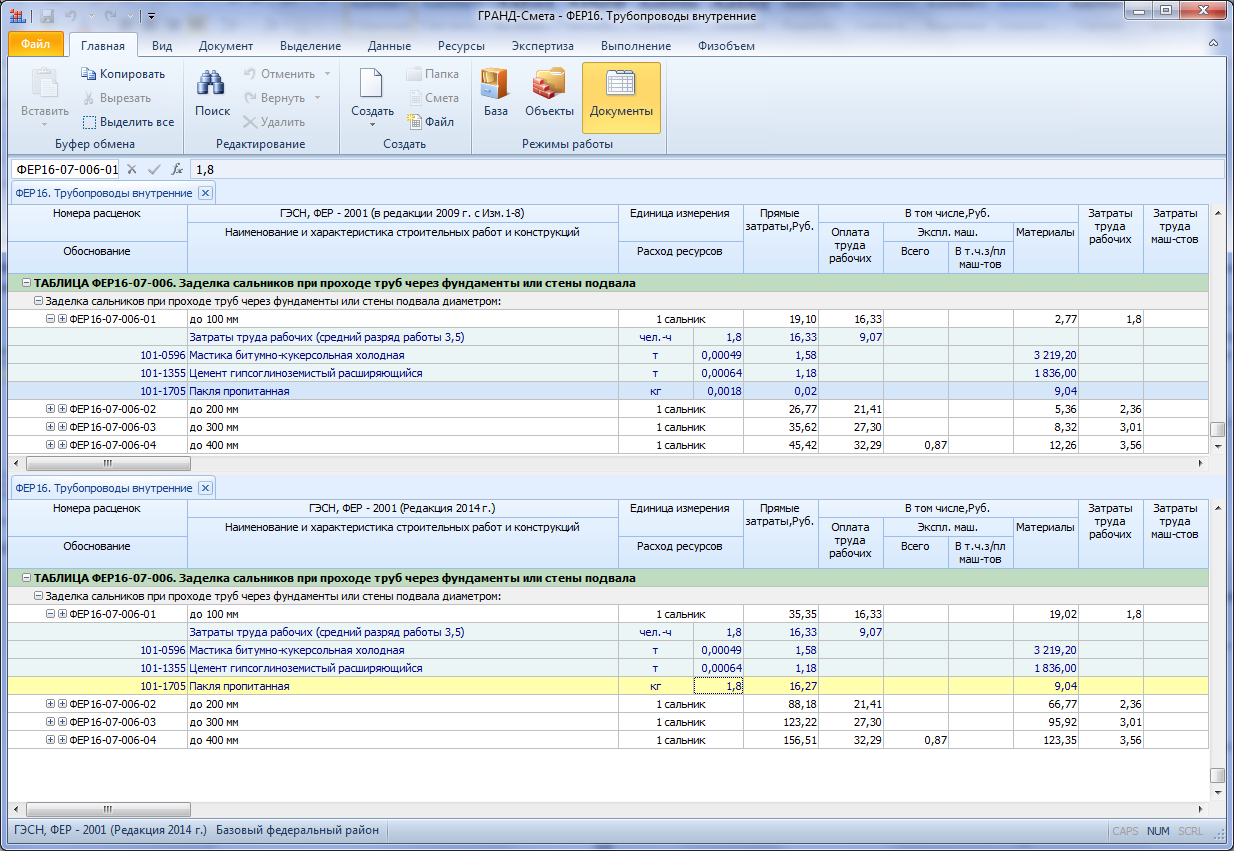Click the cell reference box ФЕР16-07-006-01

(x=65, y=169)
